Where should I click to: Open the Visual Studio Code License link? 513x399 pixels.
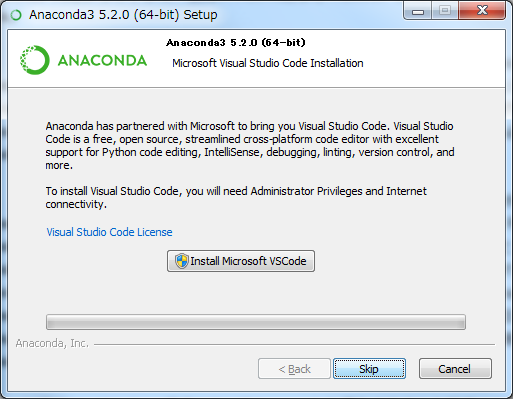click(x=109, y=232)
